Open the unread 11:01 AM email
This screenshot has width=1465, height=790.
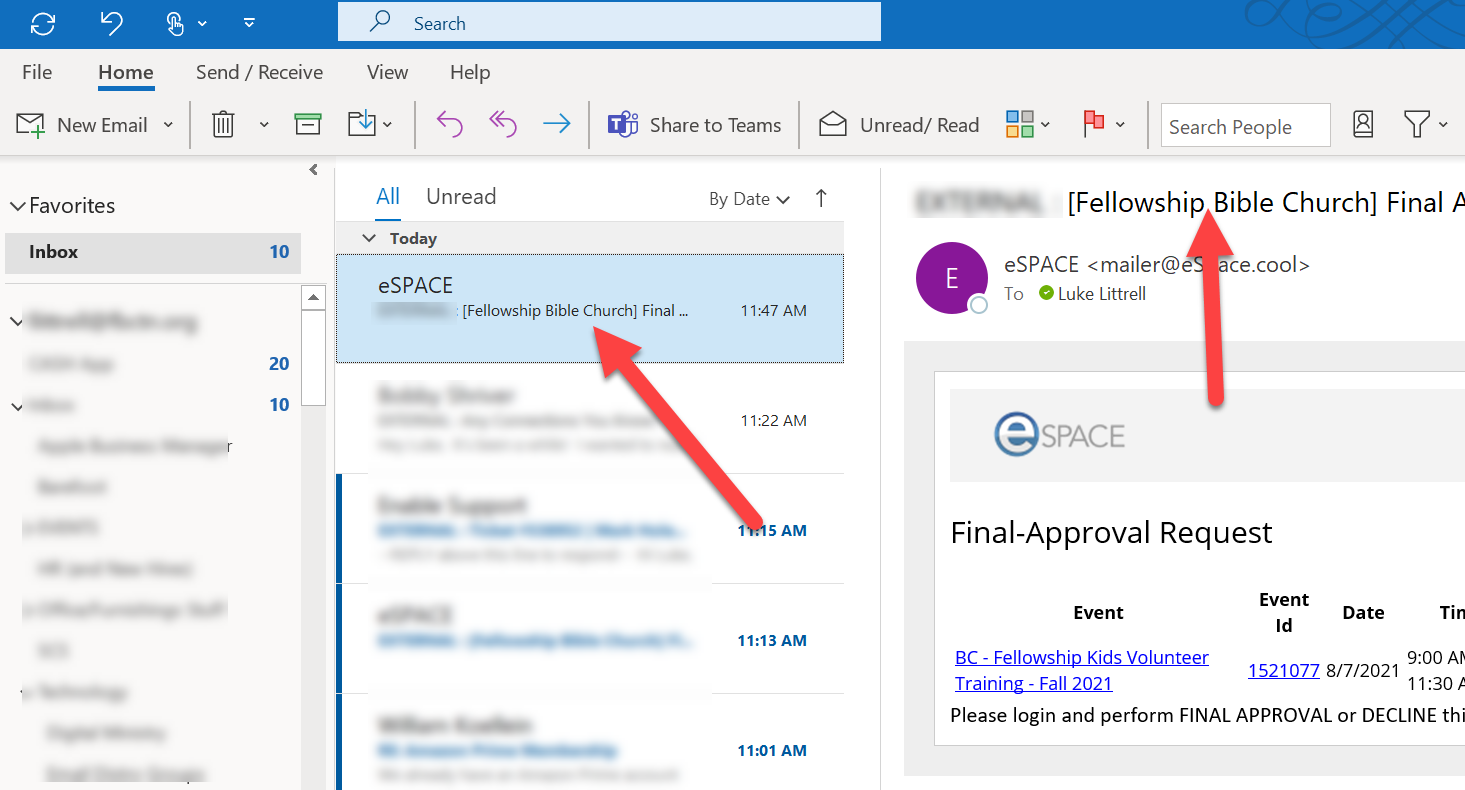(x=590, y=741)
